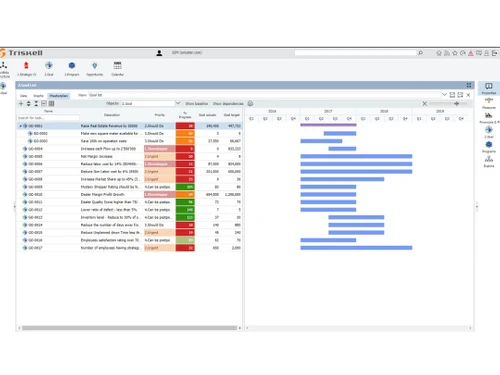The width and height of the screenshot is (500, 375).
Task: Click Inventory level description cell
Action: tap(110, 217)
